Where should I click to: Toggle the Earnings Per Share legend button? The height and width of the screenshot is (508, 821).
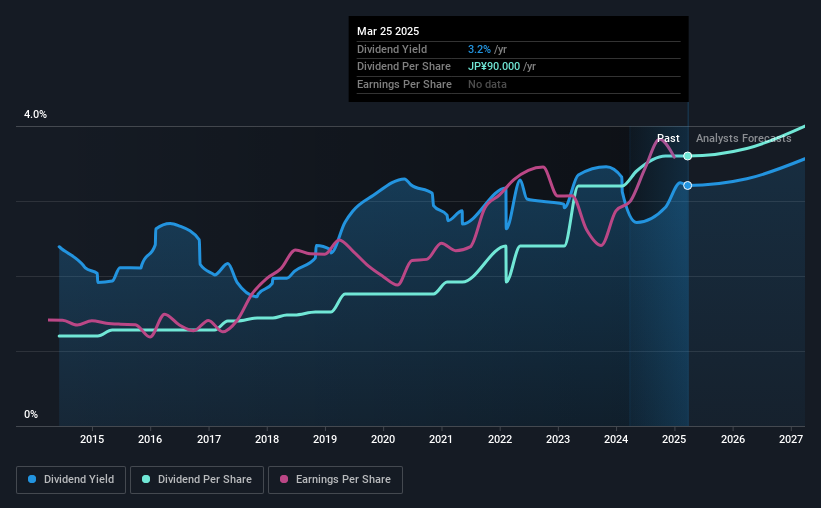tap(335, 480)
